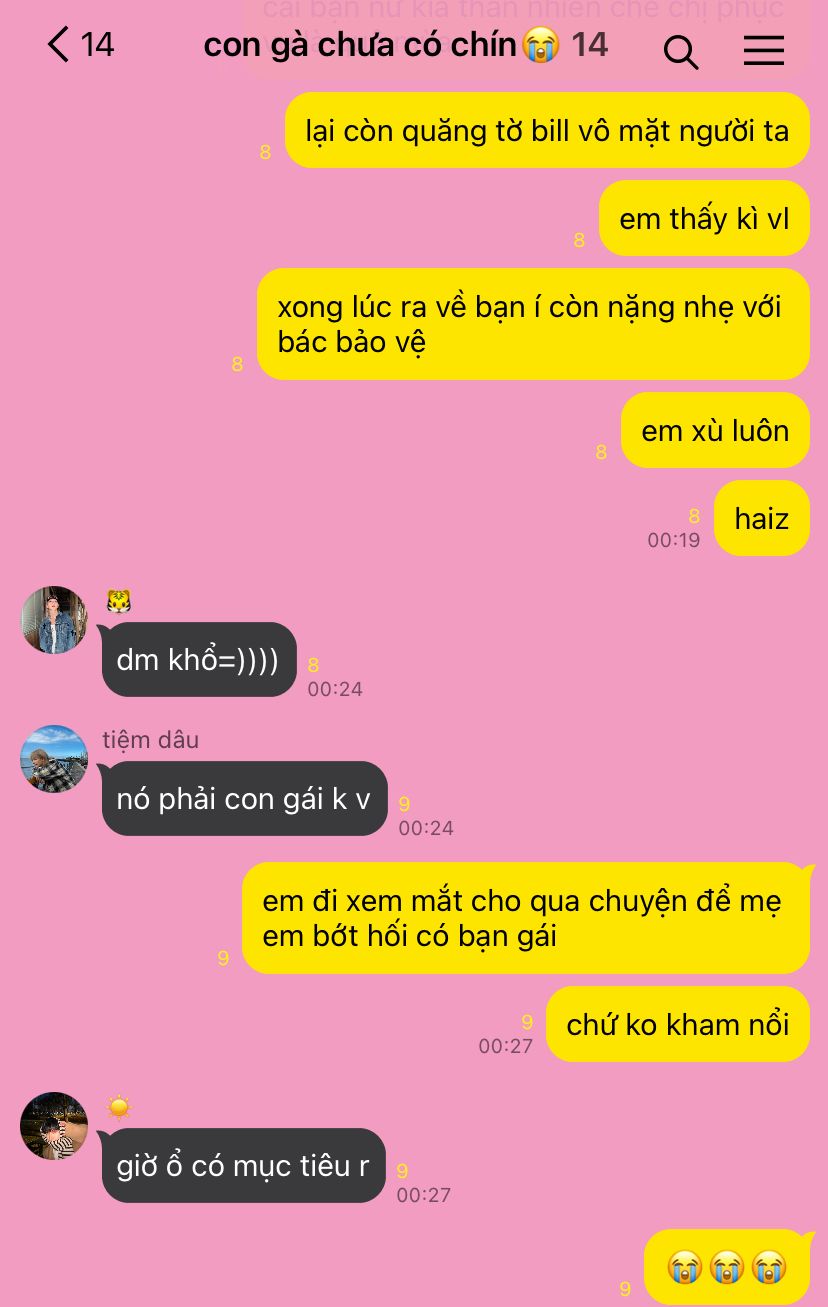Tap the back arrow chevron

point(58,45)
